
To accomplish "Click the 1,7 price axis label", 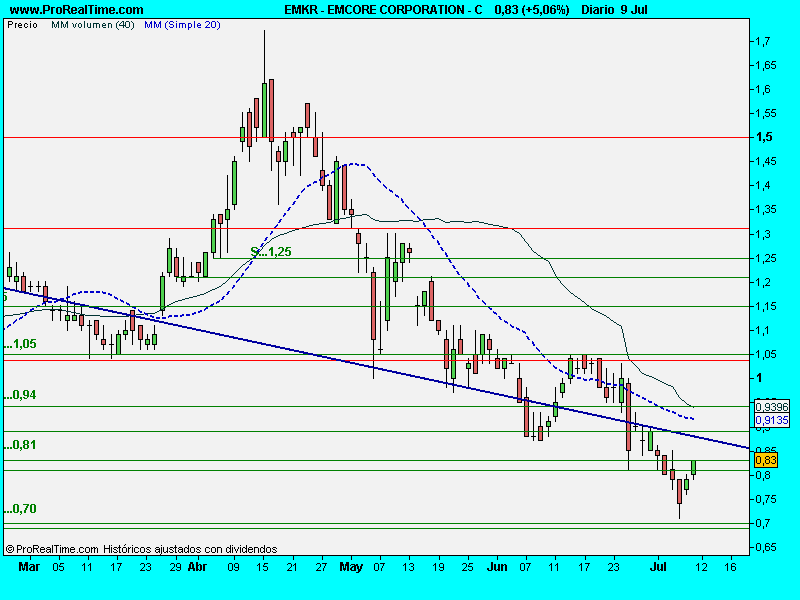I will [x=763, y=41].
